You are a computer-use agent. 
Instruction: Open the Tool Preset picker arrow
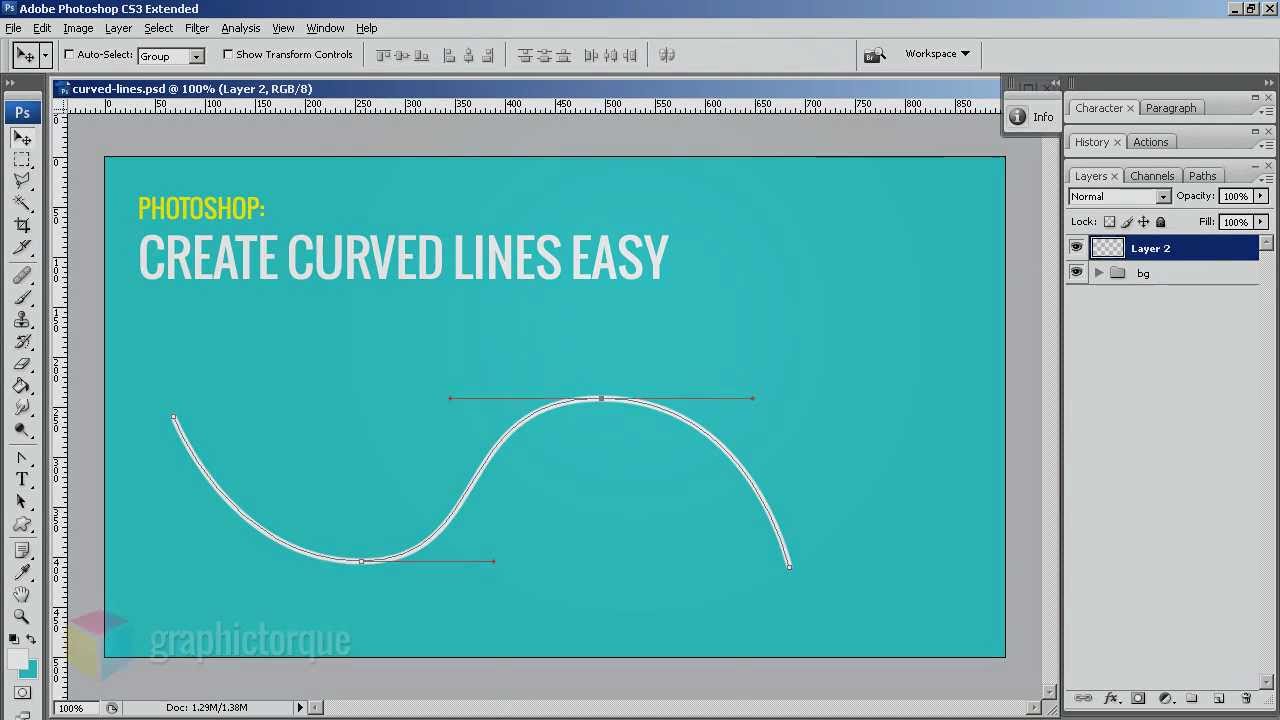pyautogui.click(x=45, y=56)
